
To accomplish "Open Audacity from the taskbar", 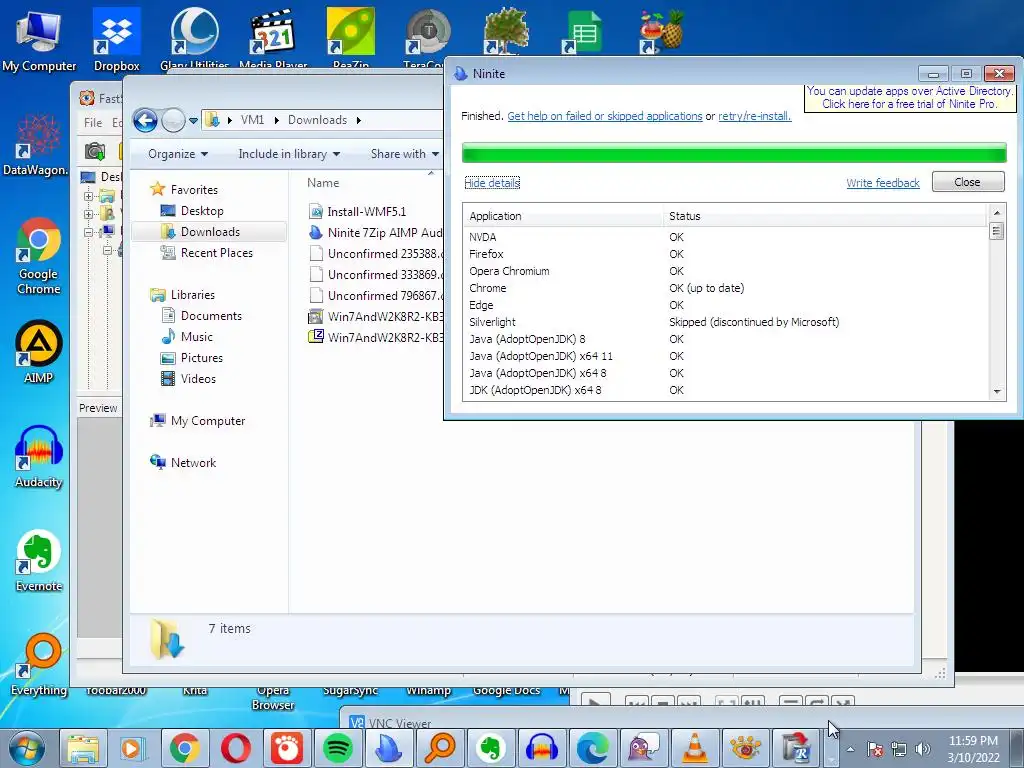I will coord(541,748).
